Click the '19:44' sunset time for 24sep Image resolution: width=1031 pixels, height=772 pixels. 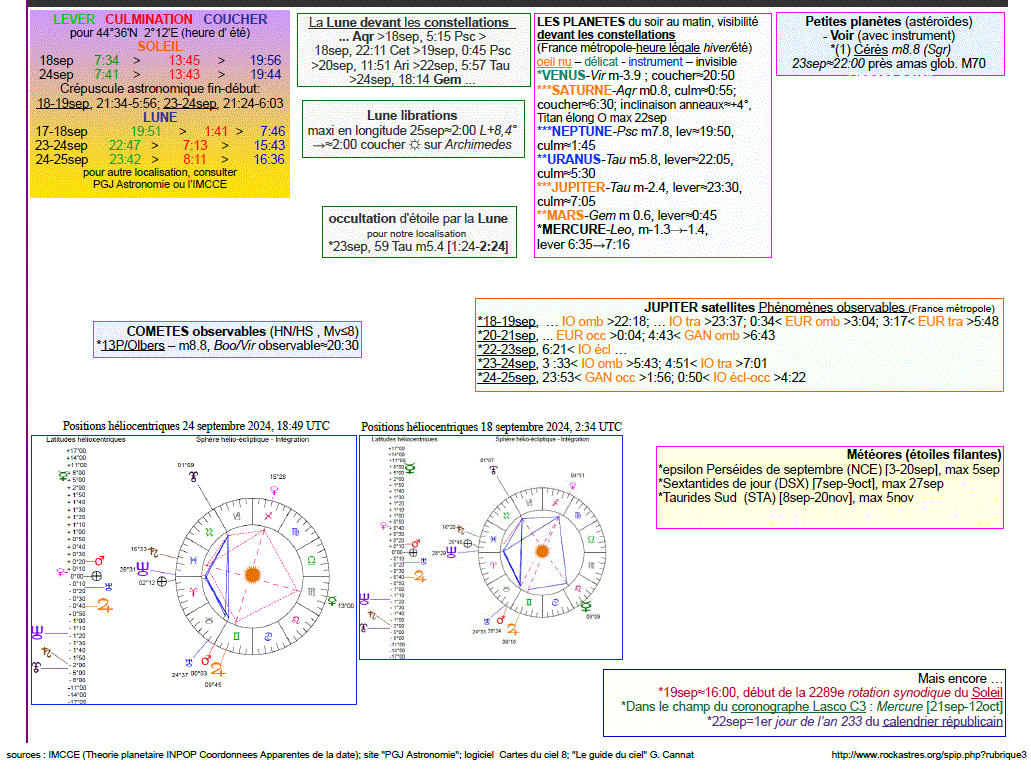pyautogui.click(x=266, y=74)
